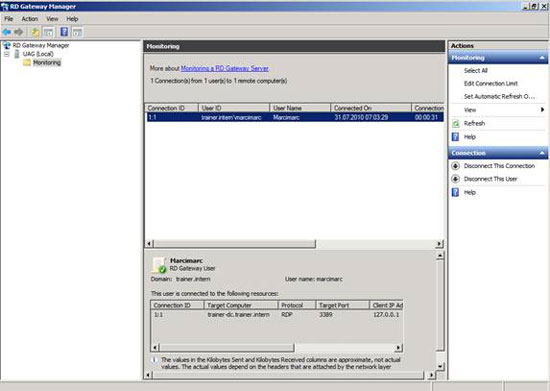This screenshot has width=550, height=391.
Task: Toggle the action pane toolbar icon
Action: tap(77, 32)
